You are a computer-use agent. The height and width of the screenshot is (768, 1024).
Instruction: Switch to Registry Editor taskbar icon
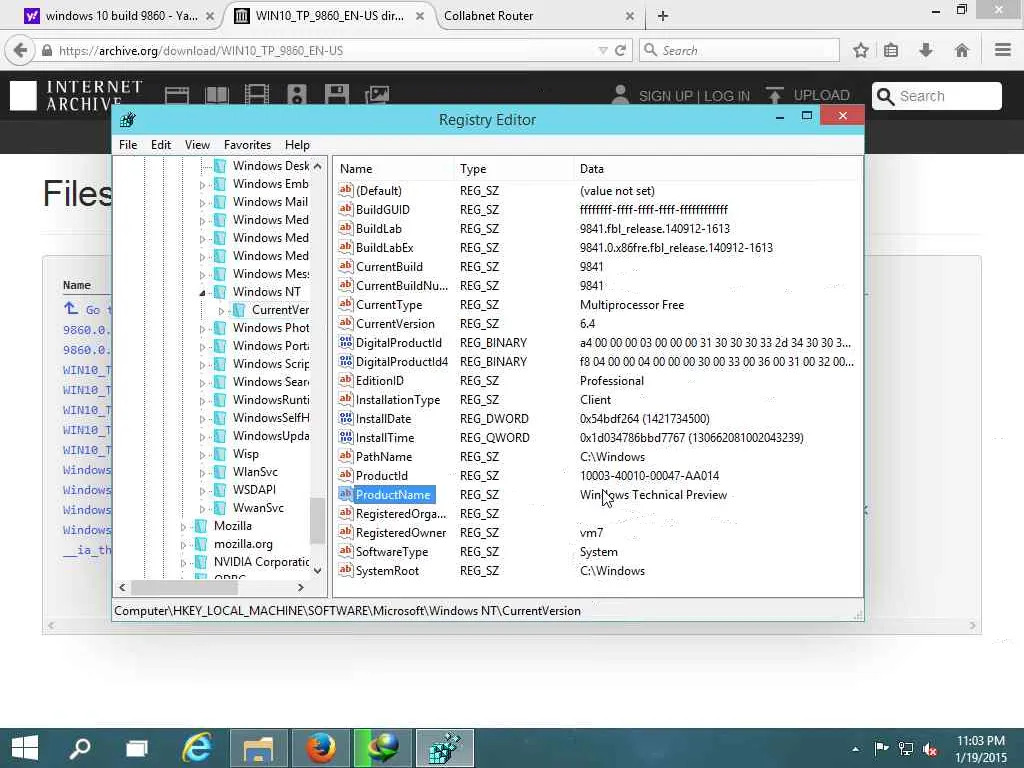coord(445,748)
